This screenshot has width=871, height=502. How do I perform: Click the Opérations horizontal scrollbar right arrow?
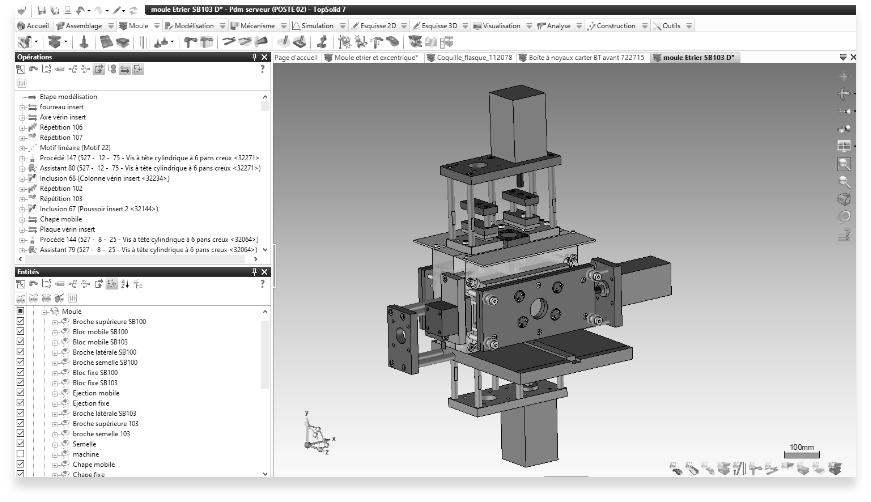[x=256, y=259]
